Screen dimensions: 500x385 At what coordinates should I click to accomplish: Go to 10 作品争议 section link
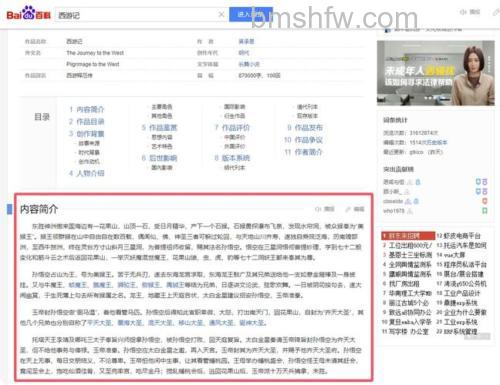tap(303, 140)
